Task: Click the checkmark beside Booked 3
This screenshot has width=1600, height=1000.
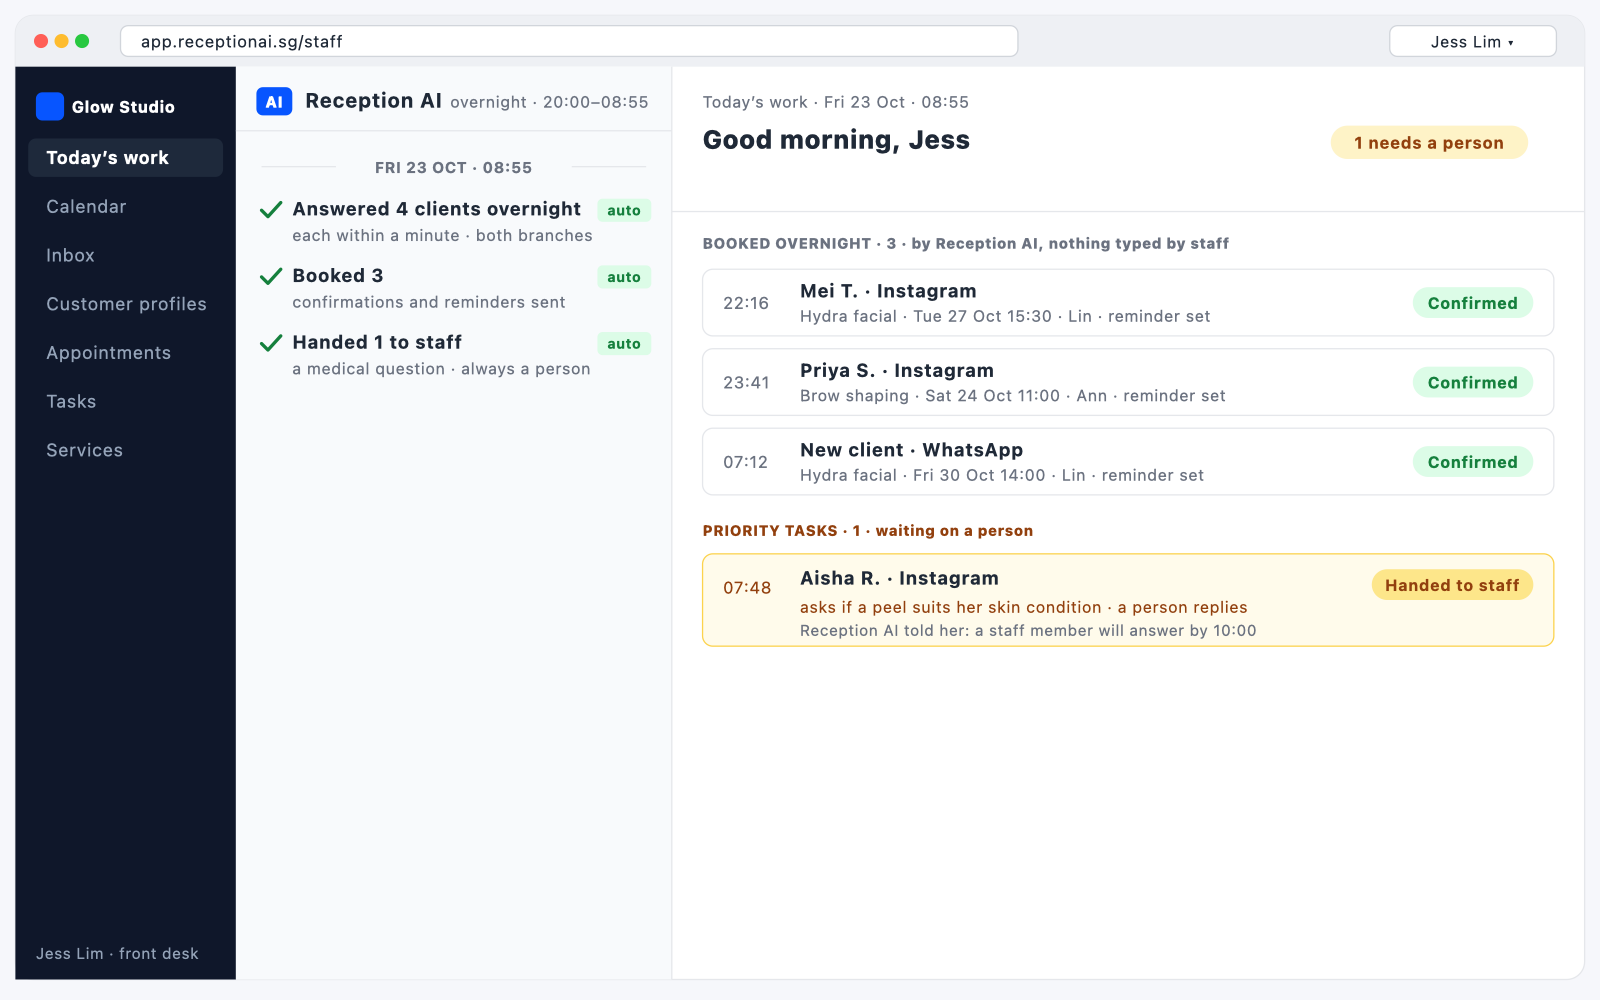Action: tap(270, 276)
